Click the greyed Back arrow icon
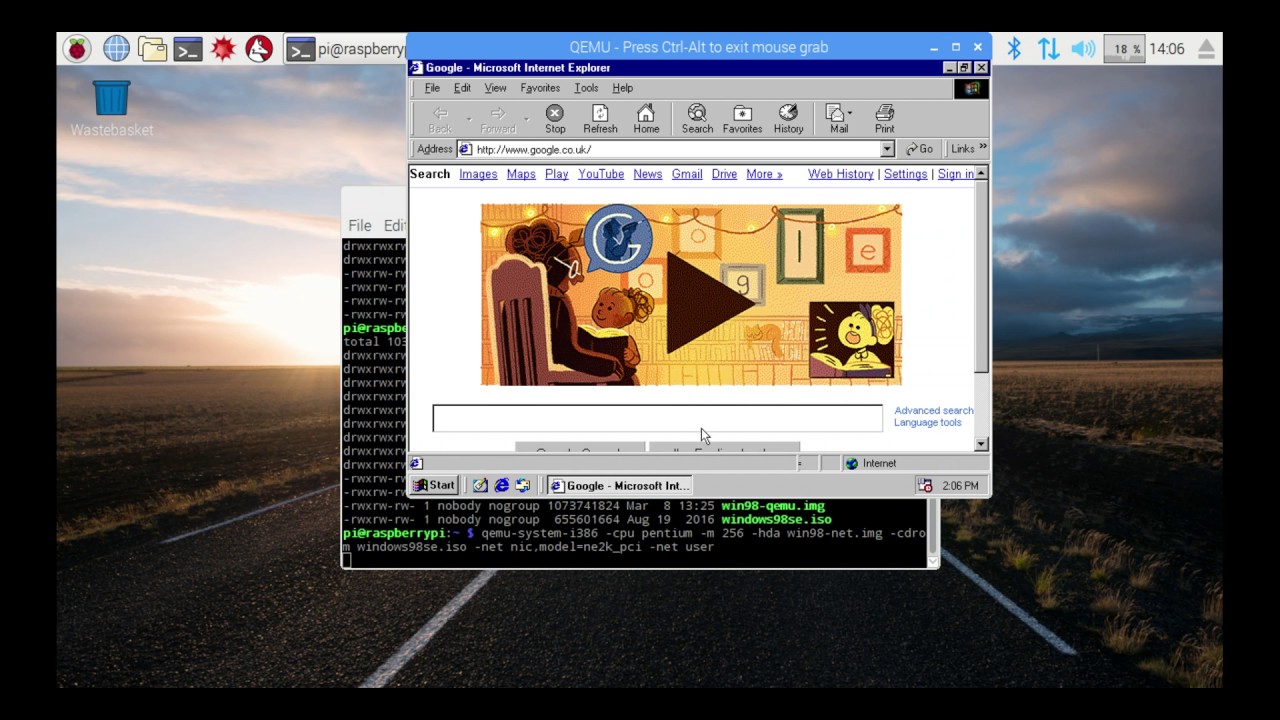Image resolution: width=1280 pixels, height=720 pixels. coord(440,113)
